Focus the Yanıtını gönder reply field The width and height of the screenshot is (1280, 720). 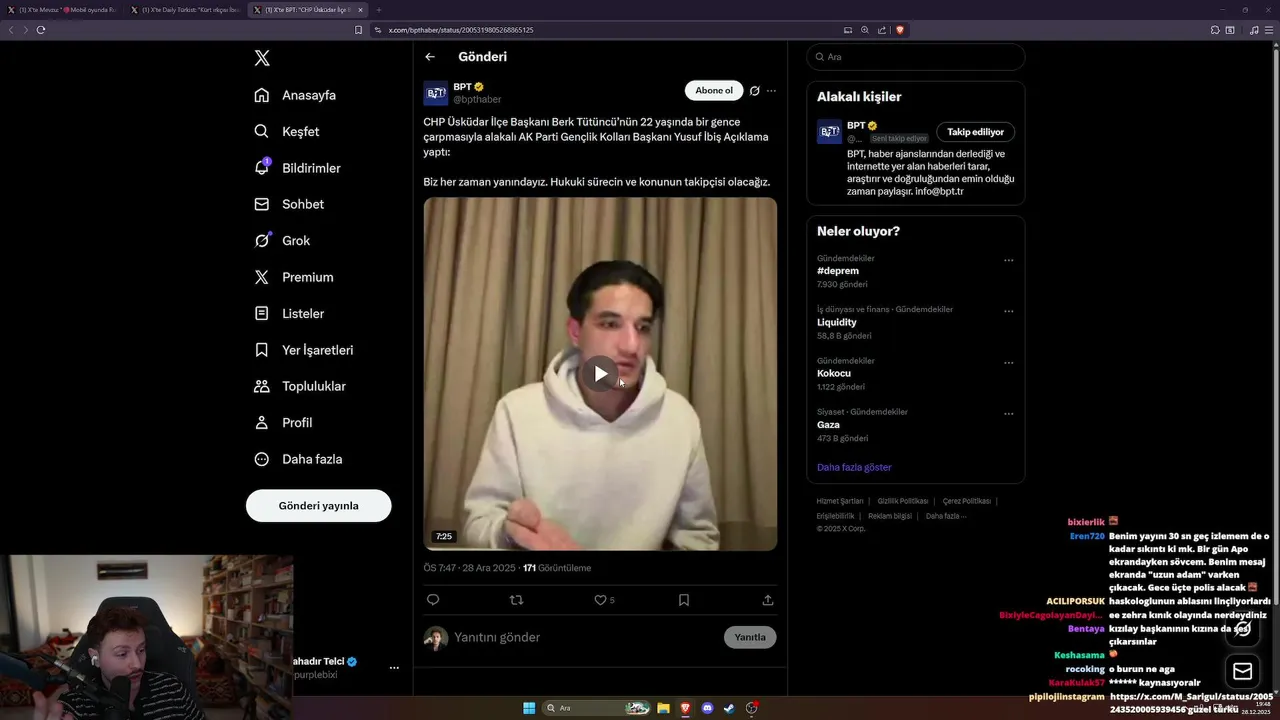point(585,637)
